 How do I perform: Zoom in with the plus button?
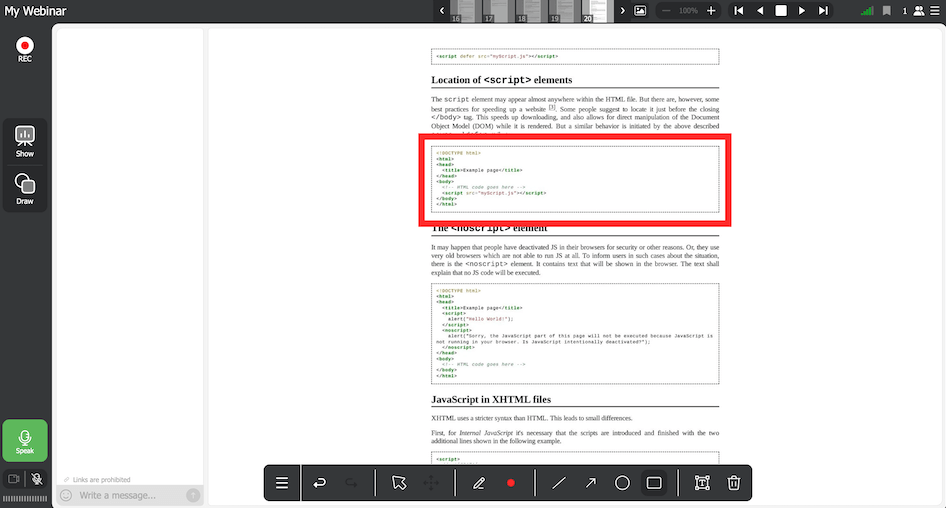tap(711, 11)
